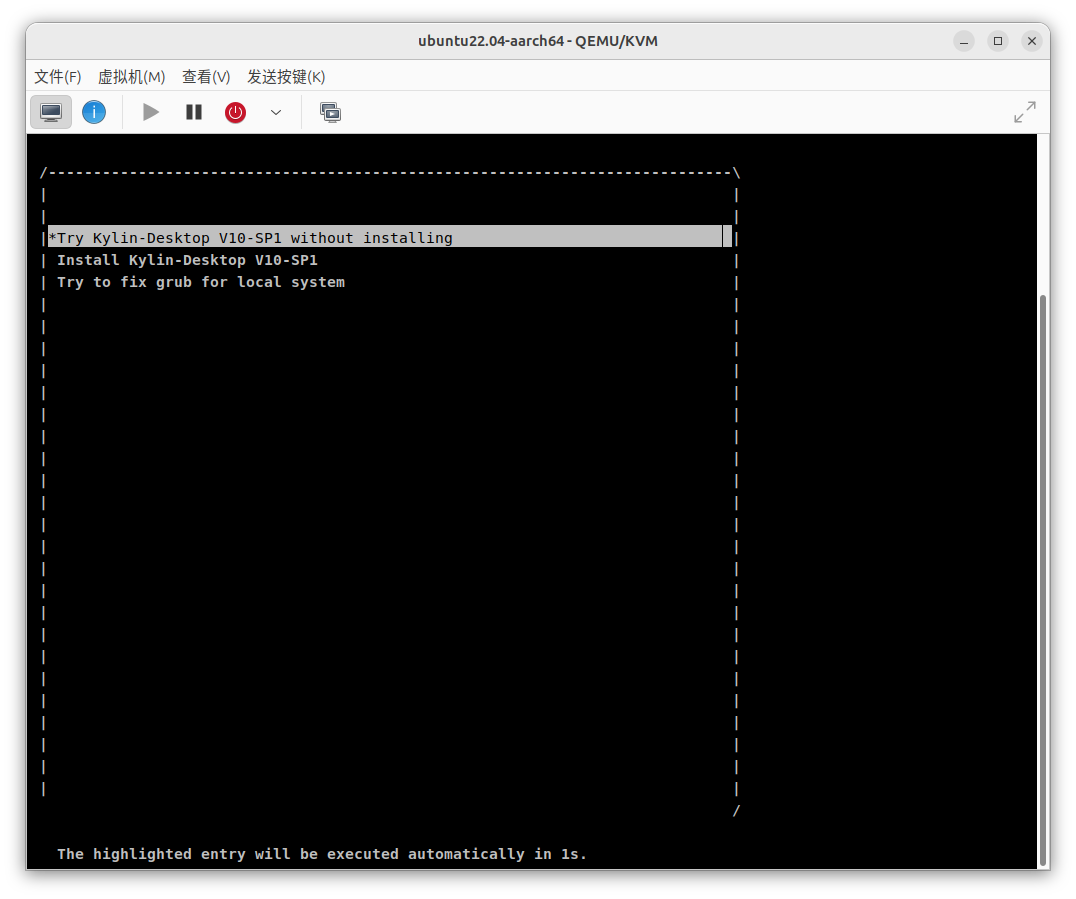Minimize the QEMU/KVM window
The width and height of the screenshot is (1076, 899).
tap(964, 41)
